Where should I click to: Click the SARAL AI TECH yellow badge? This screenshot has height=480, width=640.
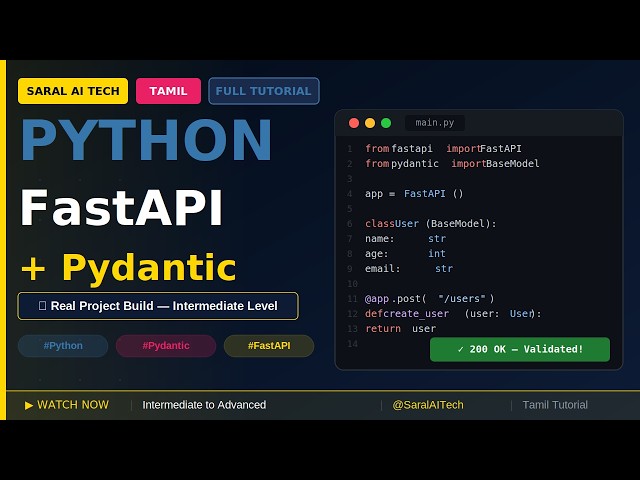pyautogui.click(x=73, y=91)
